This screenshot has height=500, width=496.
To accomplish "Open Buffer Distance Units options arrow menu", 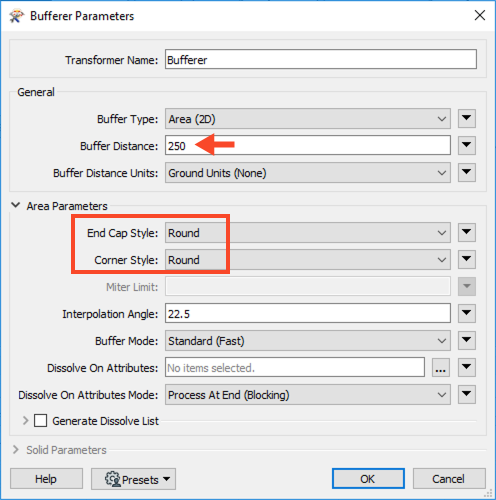I will (x=466, y=172).
